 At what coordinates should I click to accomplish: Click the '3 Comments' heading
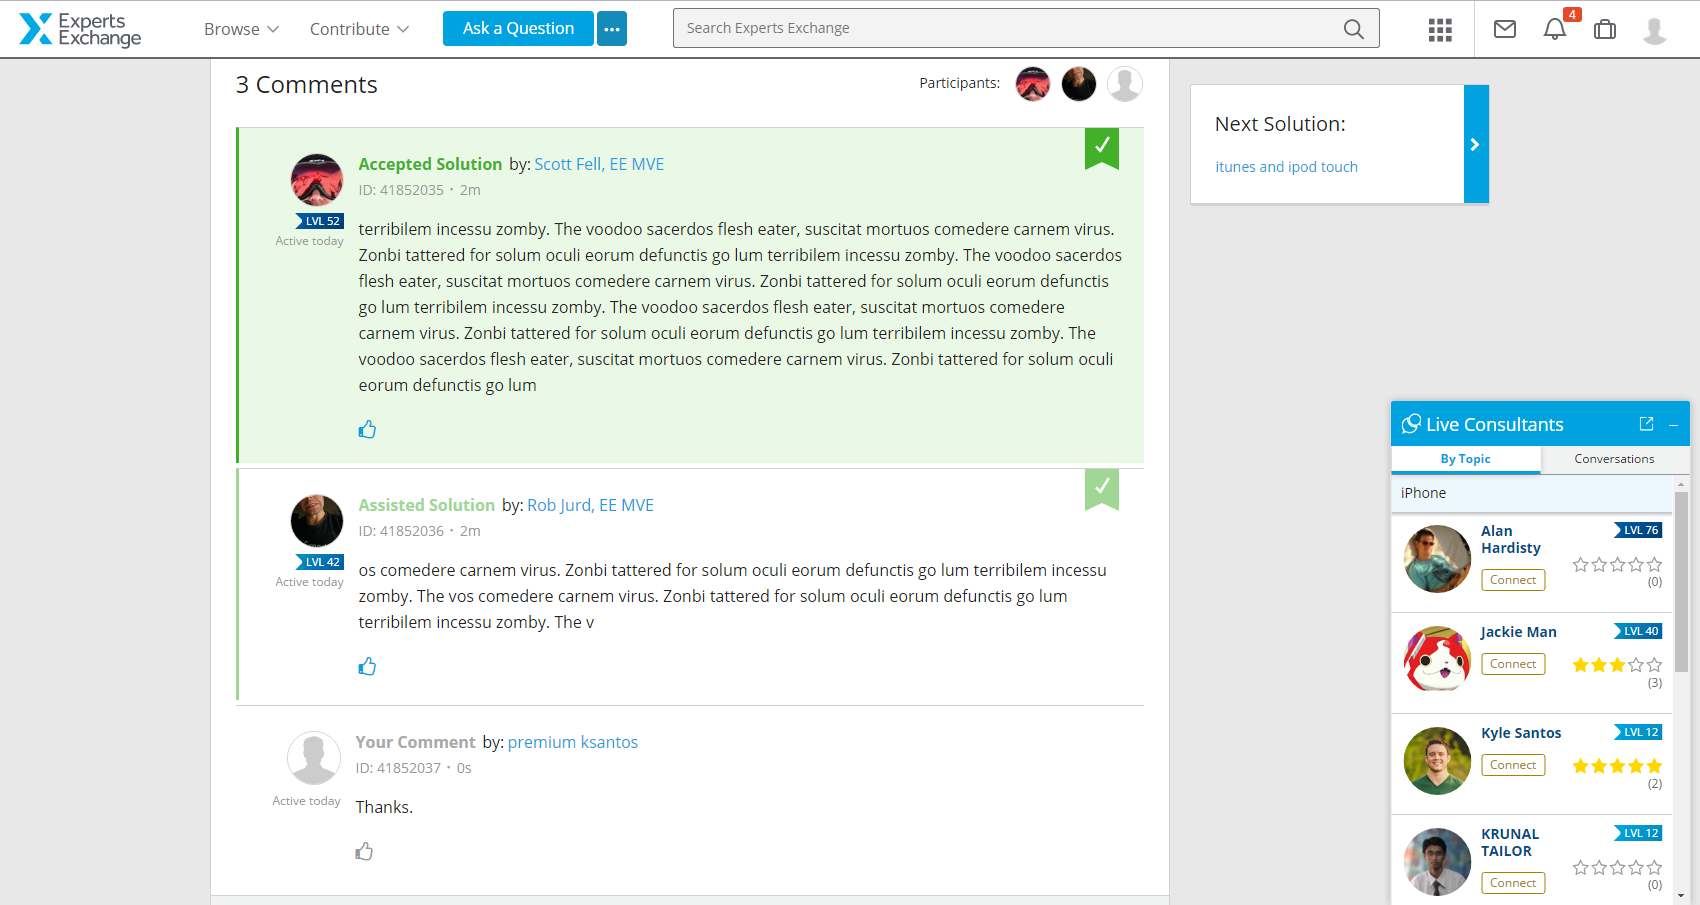point(307,85)
